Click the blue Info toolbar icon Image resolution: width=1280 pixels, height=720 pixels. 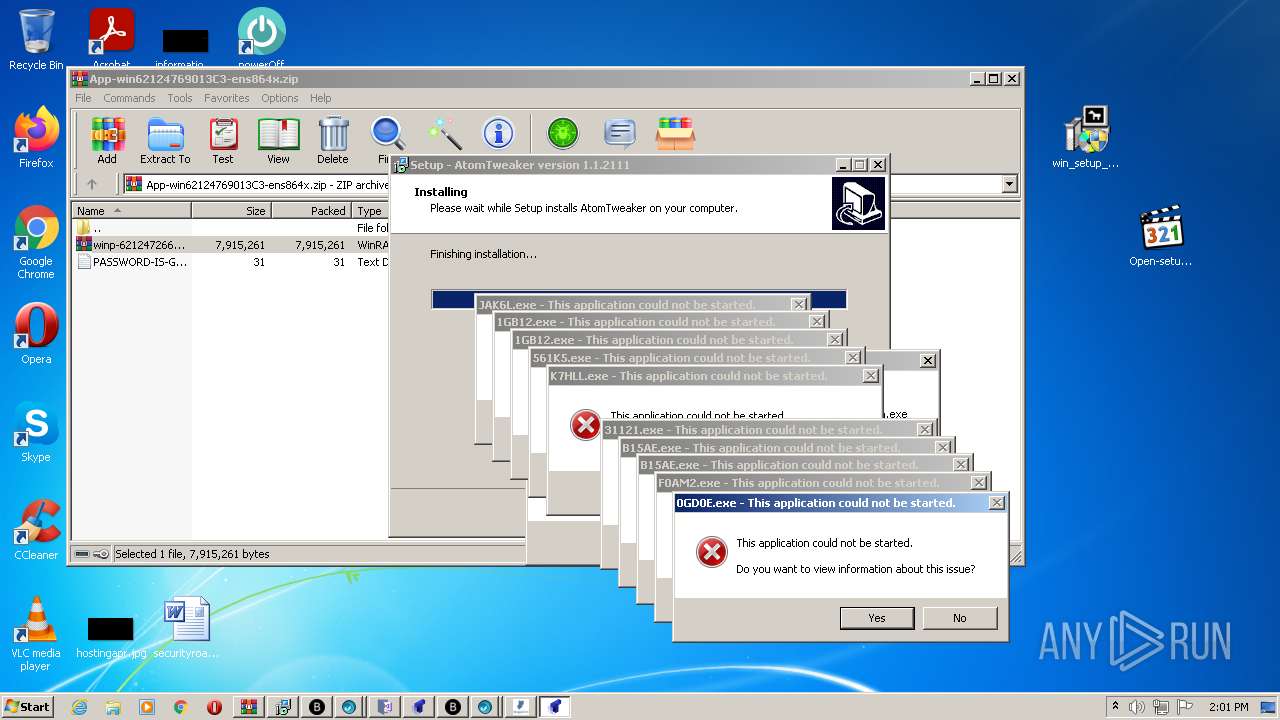click(498, 134)
